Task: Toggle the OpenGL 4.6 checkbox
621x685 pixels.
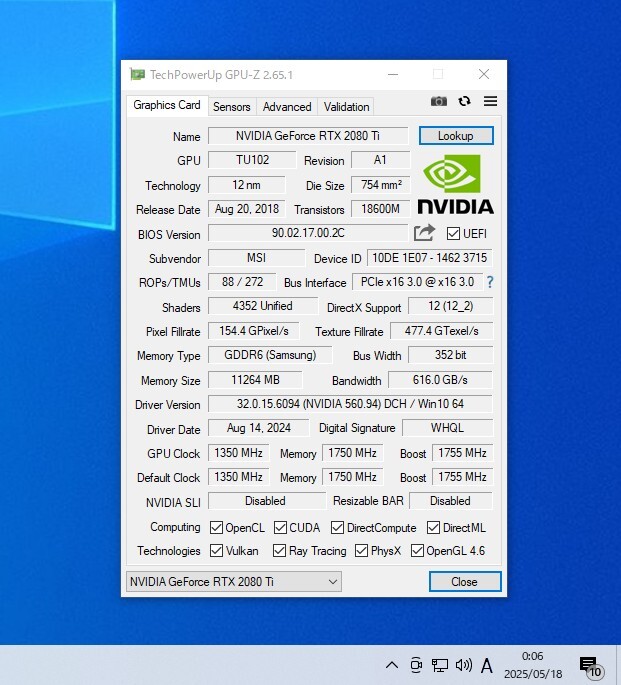Action: [x=417, y=550]
